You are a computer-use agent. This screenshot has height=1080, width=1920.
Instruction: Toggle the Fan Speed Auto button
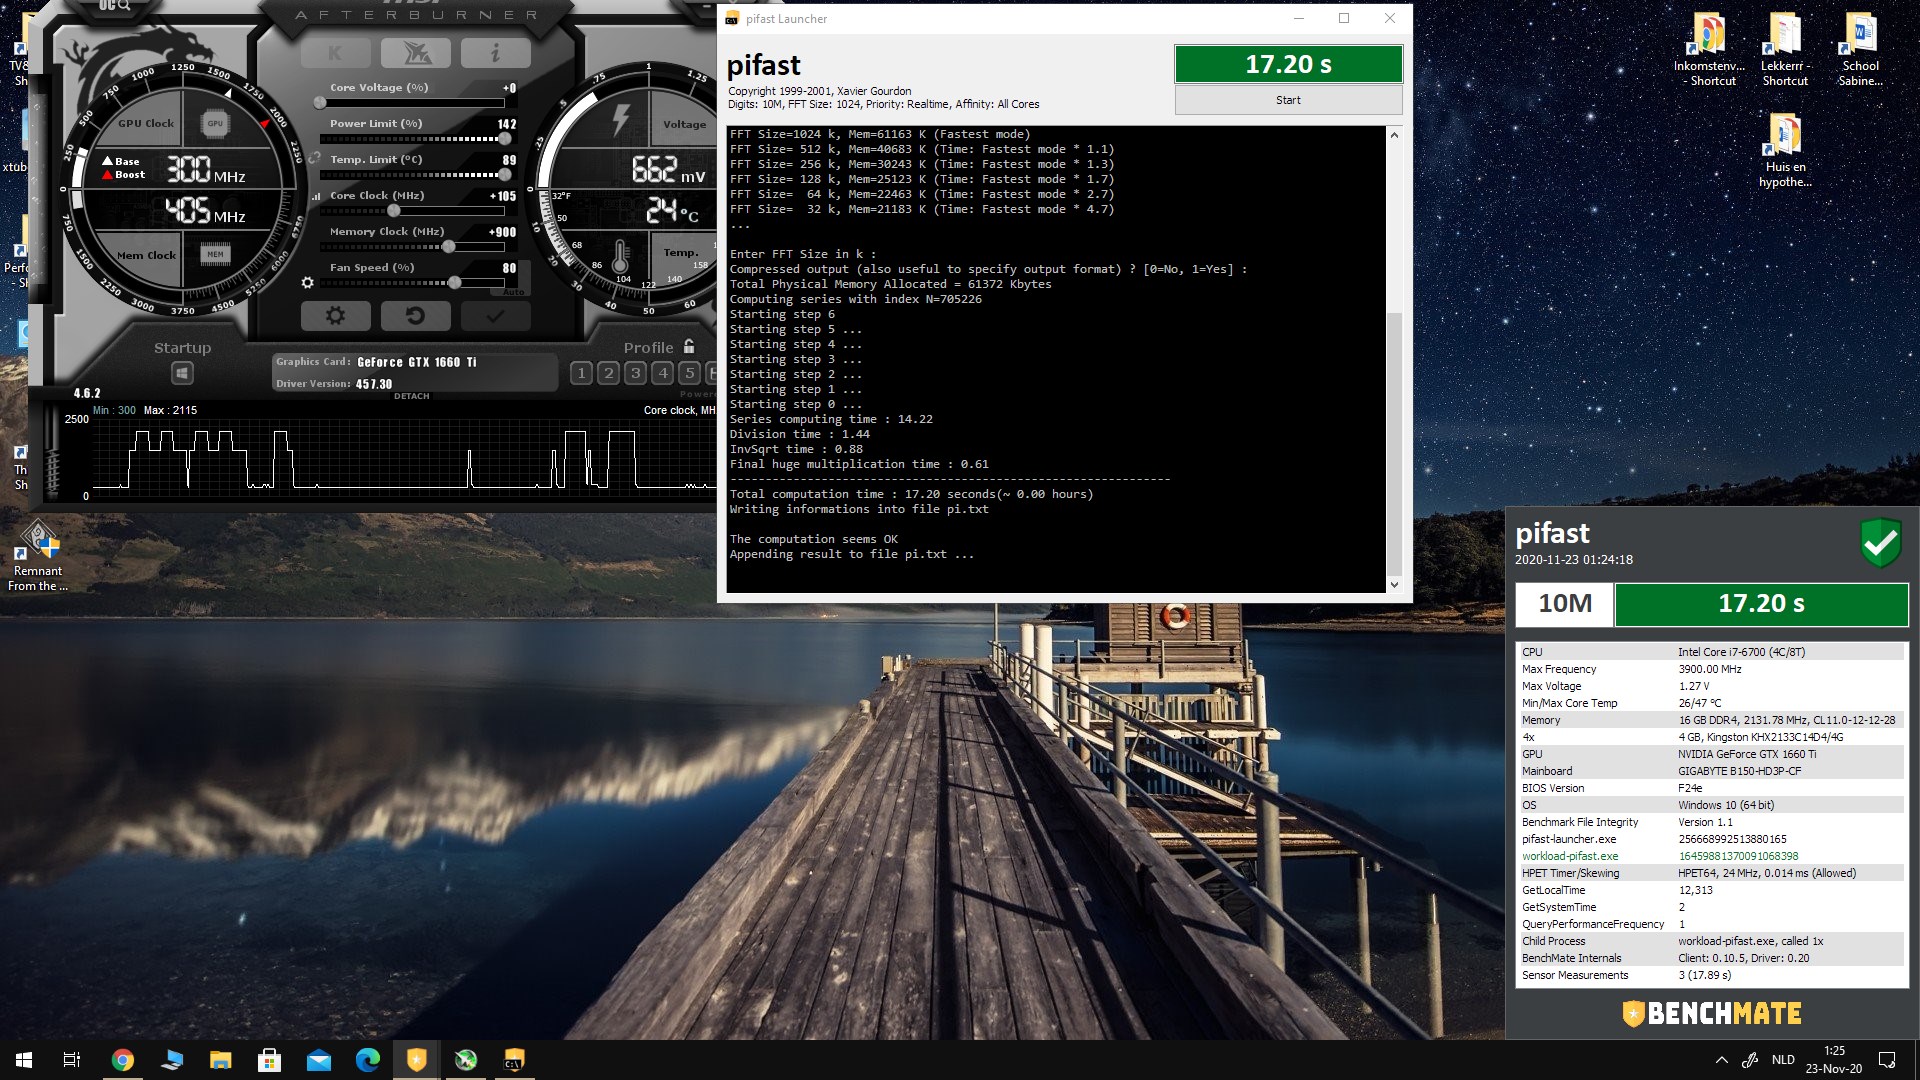coord(513,292)
